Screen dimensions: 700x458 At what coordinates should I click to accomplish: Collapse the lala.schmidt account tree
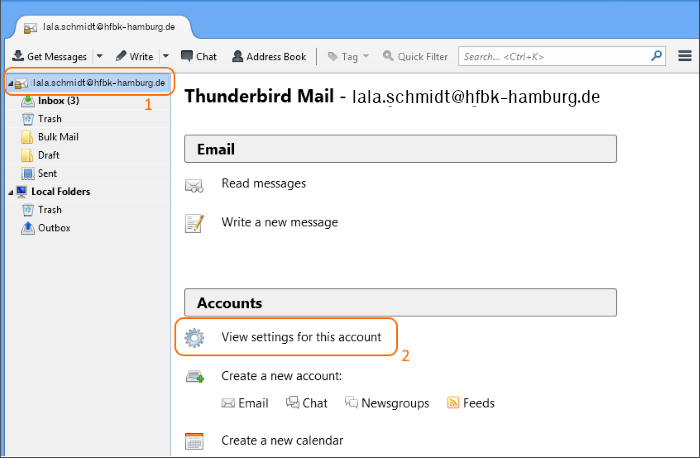pos(10,83)
